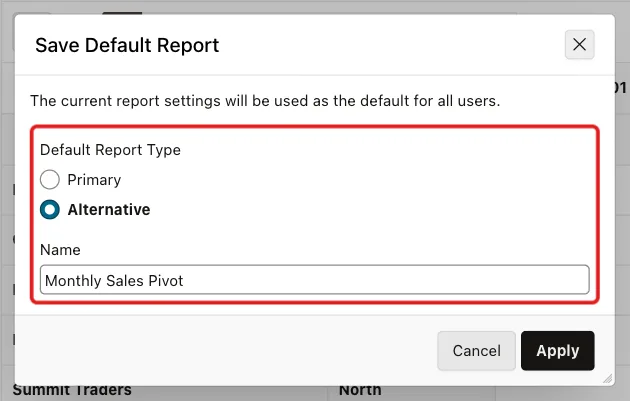Click the Name field label
The width and height of the screenshot is (630, 401).
point(60,250)
